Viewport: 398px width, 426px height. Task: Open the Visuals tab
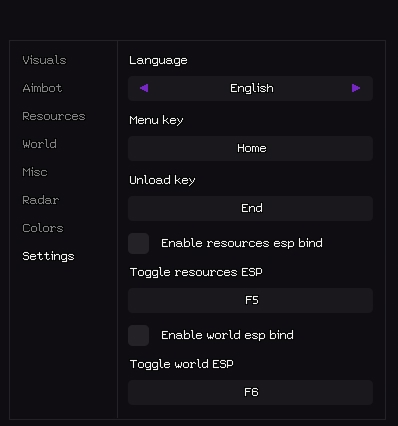click(44, 60)
